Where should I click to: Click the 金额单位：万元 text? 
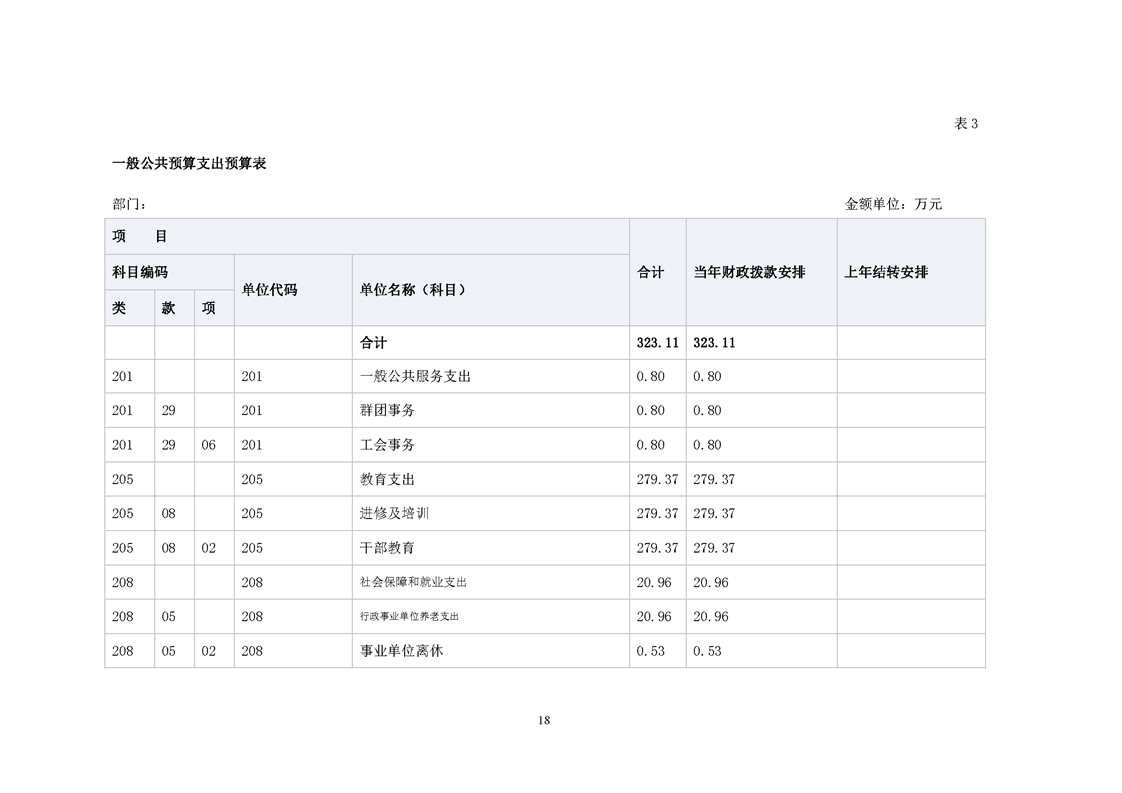click(893, 204)
